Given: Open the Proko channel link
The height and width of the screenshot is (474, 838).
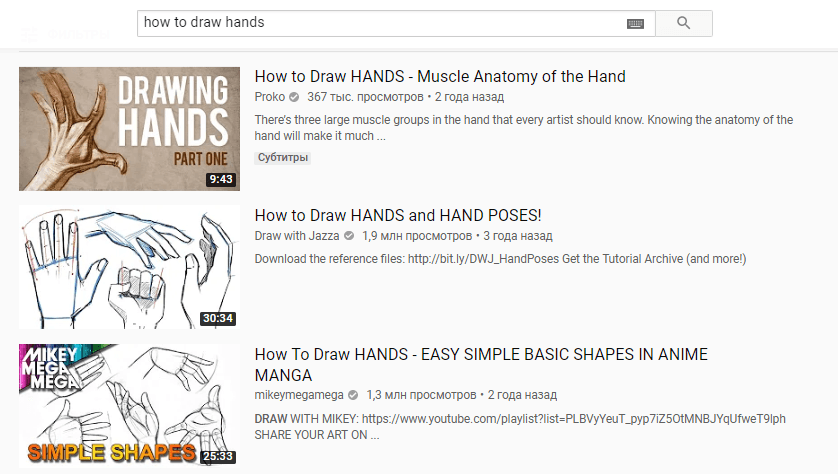Looking at the screenshot, I should [x=270, y=97].
